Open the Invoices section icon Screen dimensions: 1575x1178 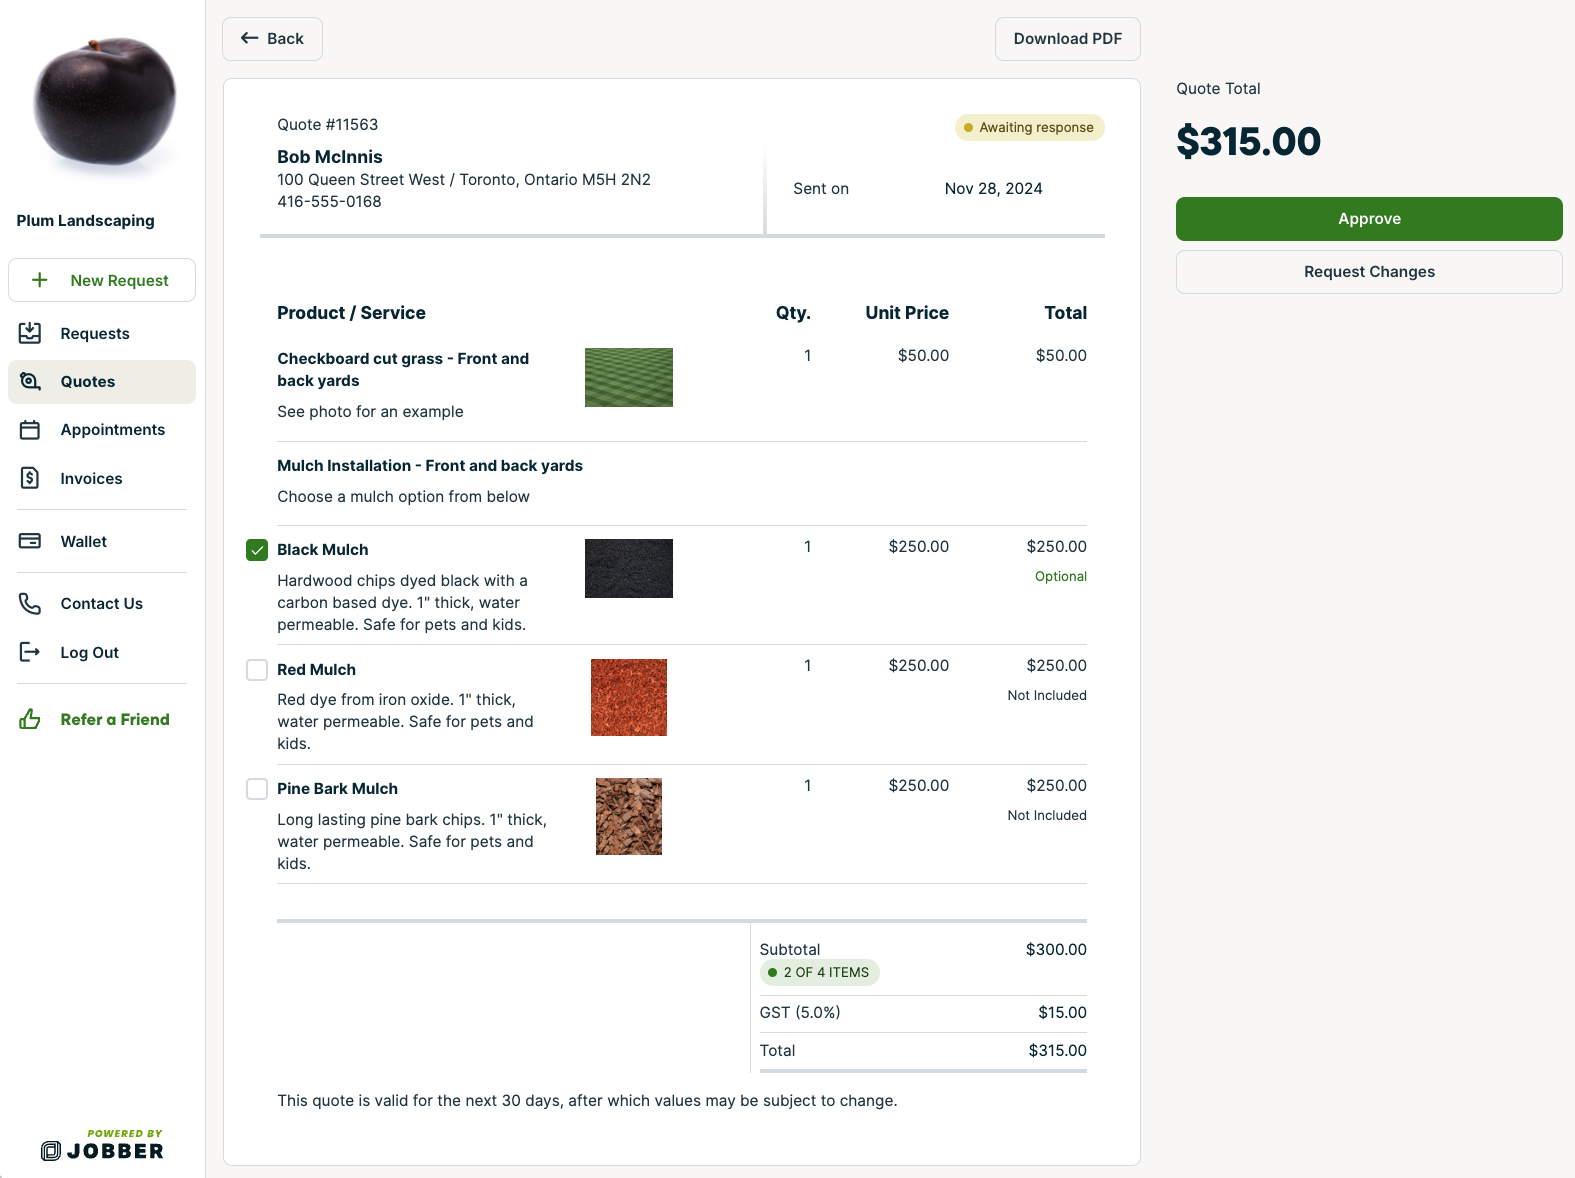pyautogui.click(x=31, y=478)
